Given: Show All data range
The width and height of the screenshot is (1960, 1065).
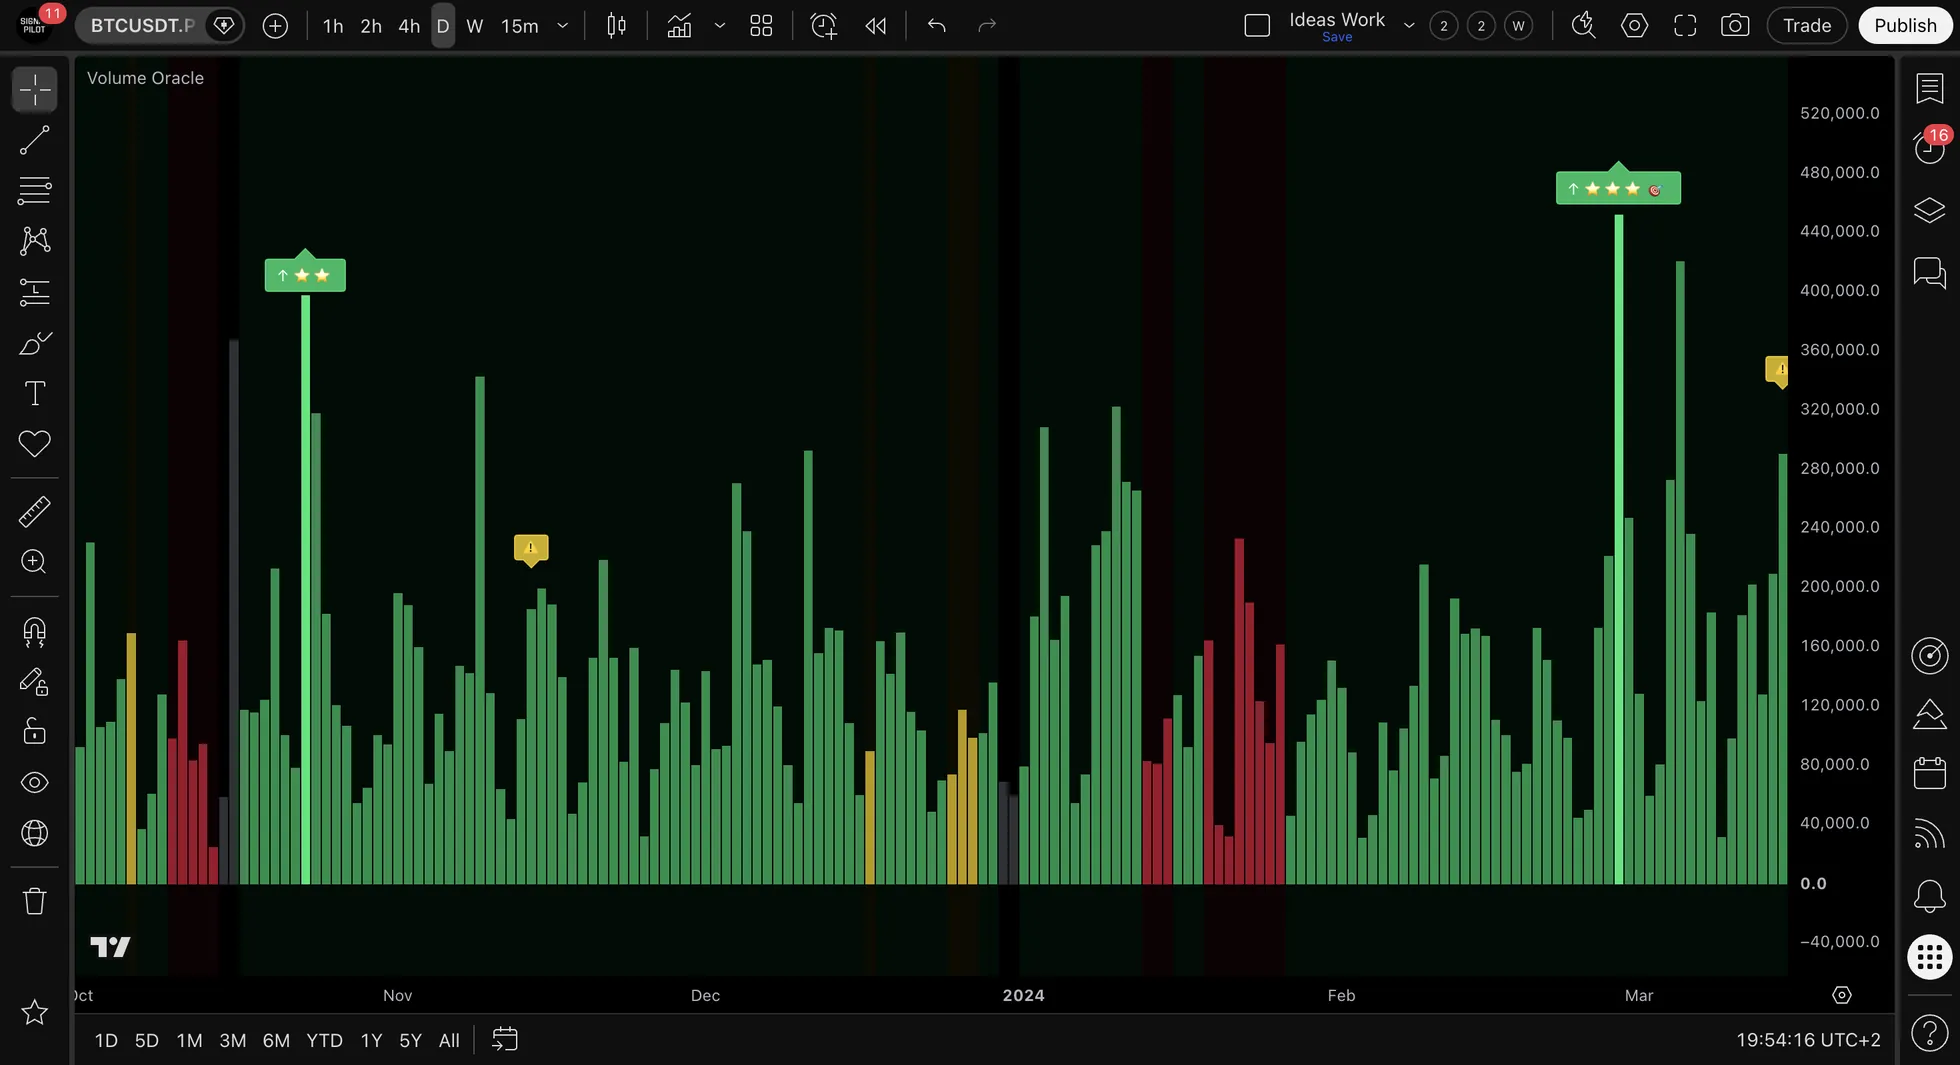Looking at the screenshot, I should (x=449, y=1040).
